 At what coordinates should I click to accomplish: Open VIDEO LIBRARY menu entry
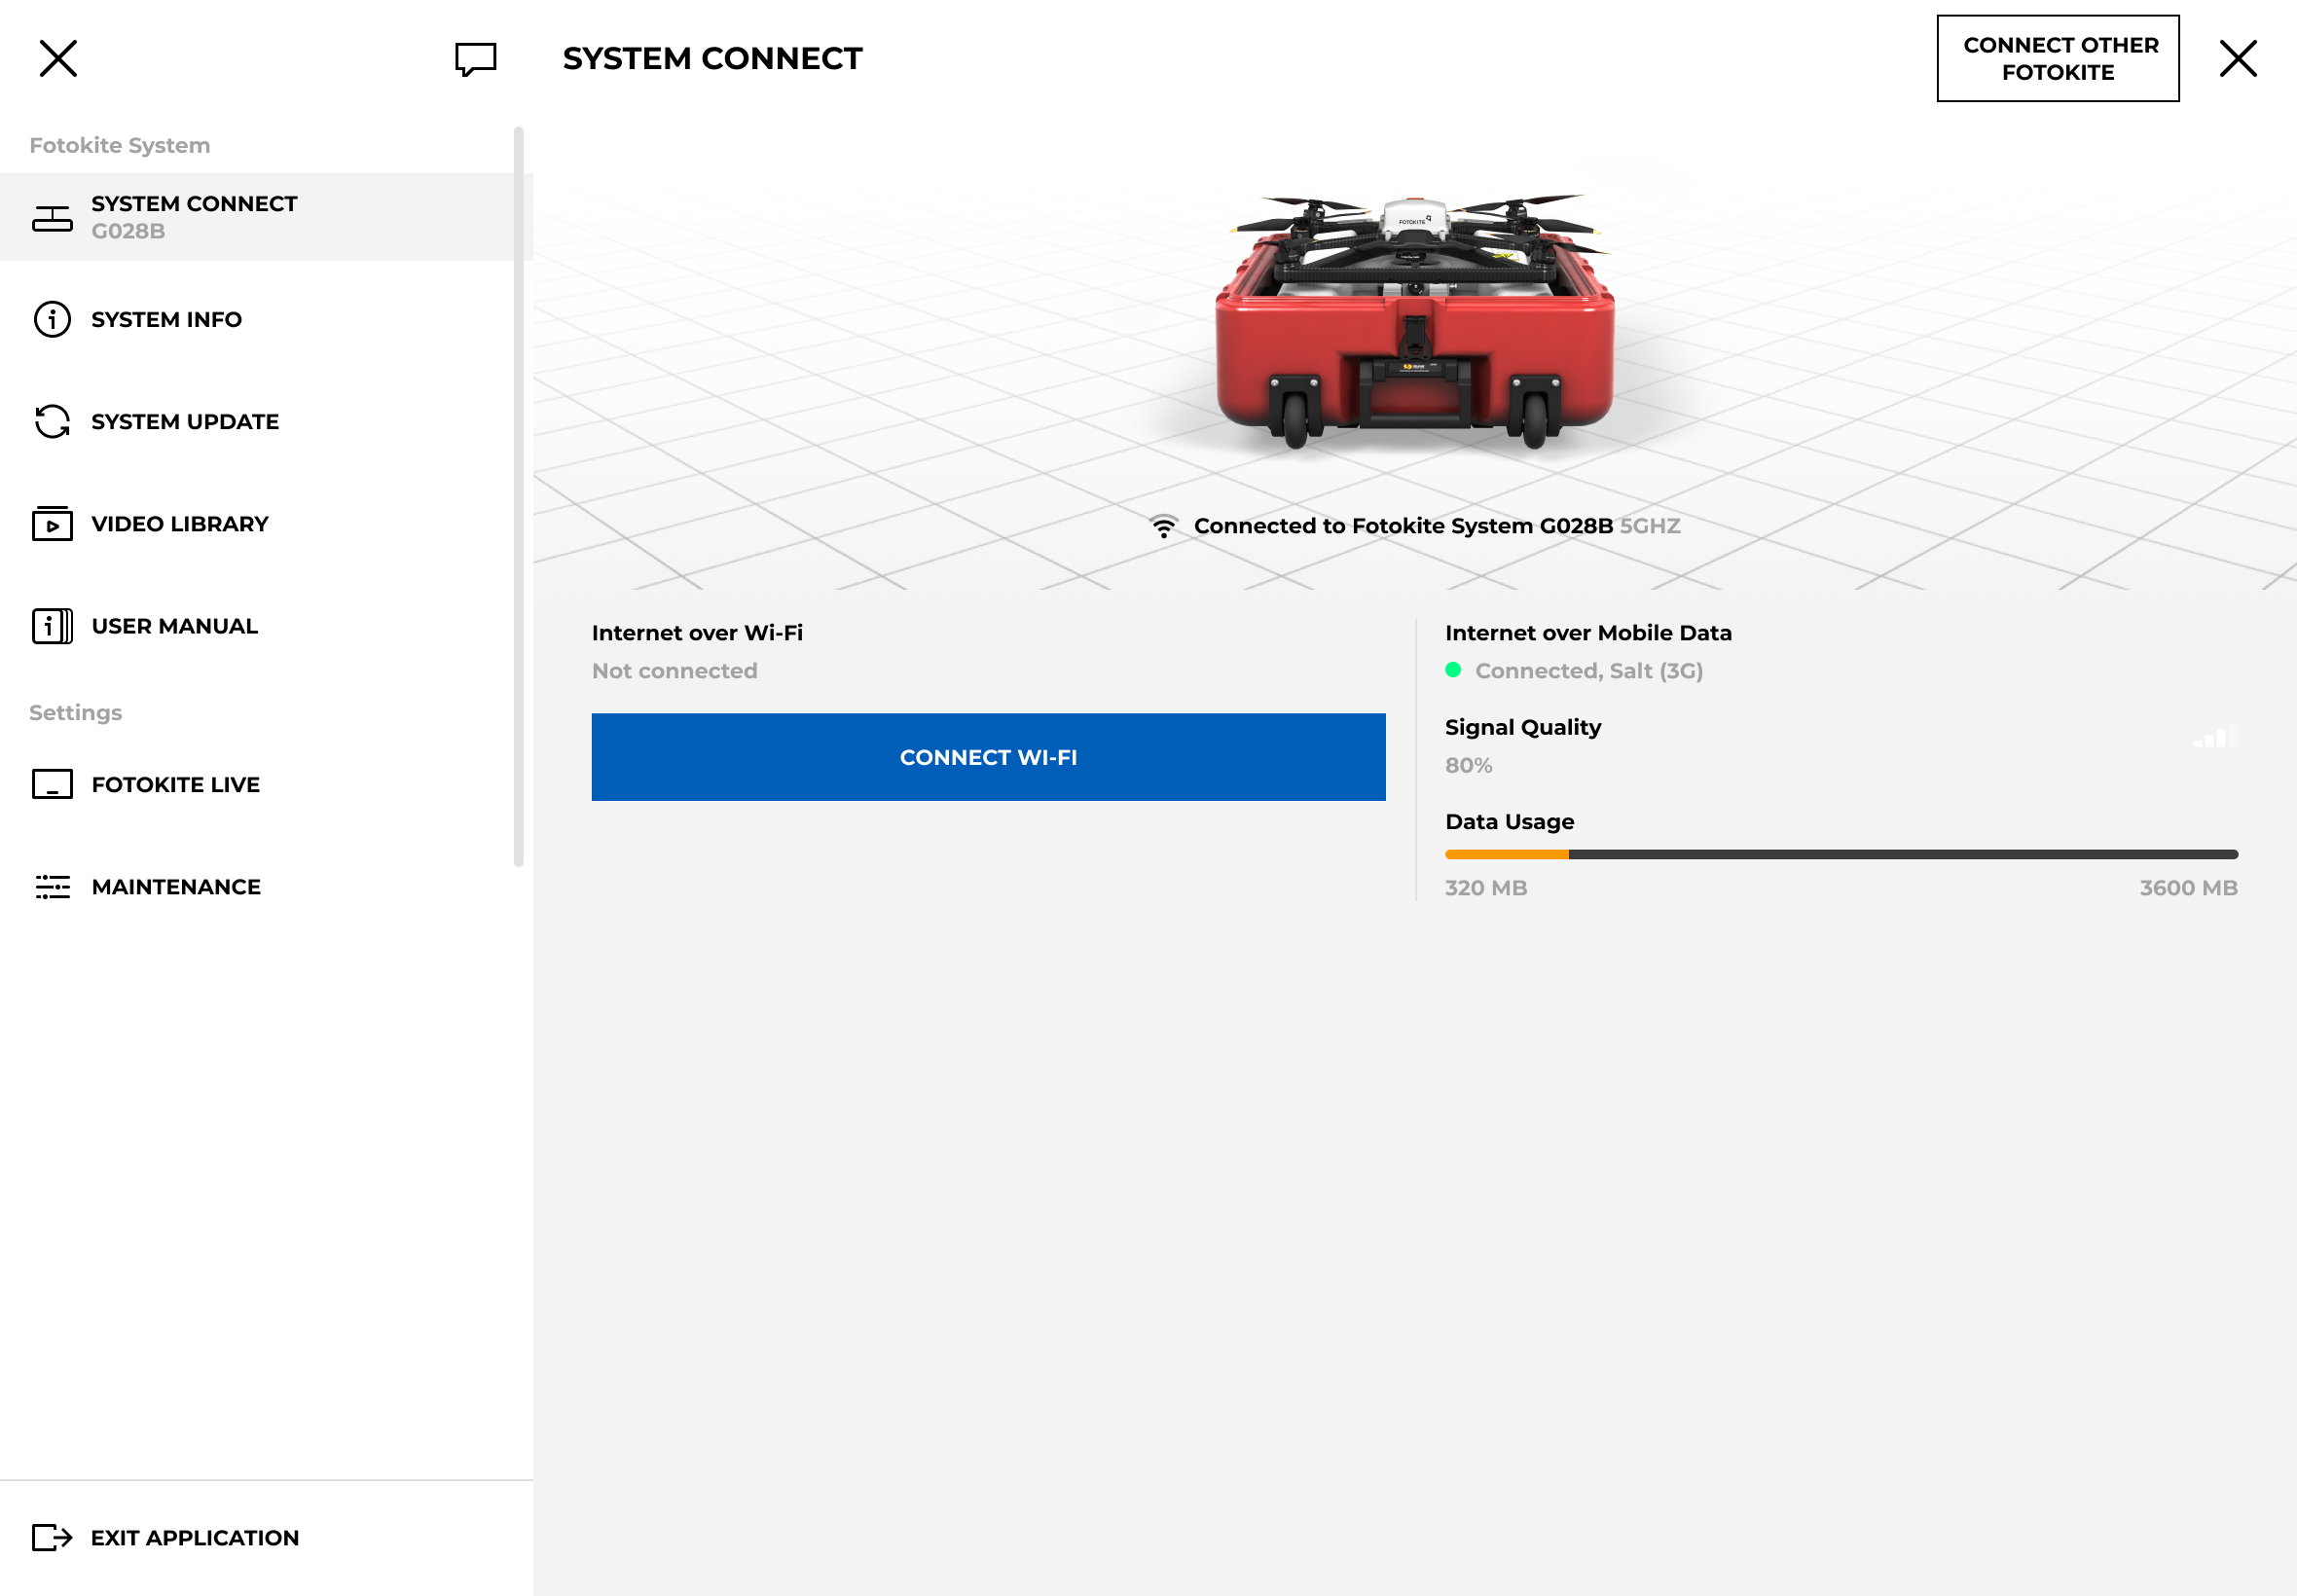click(266, 524)
